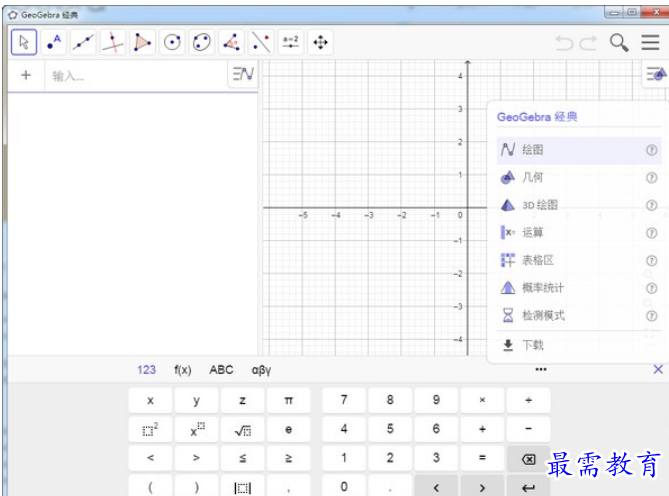
Task: Select the Slider a=2 tool
Action: coord(291,42)
